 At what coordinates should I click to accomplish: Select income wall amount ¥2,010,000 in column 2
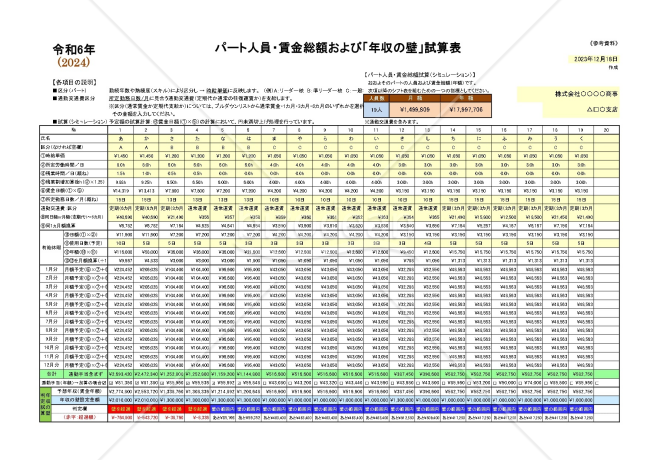click(x=146, y=400)
